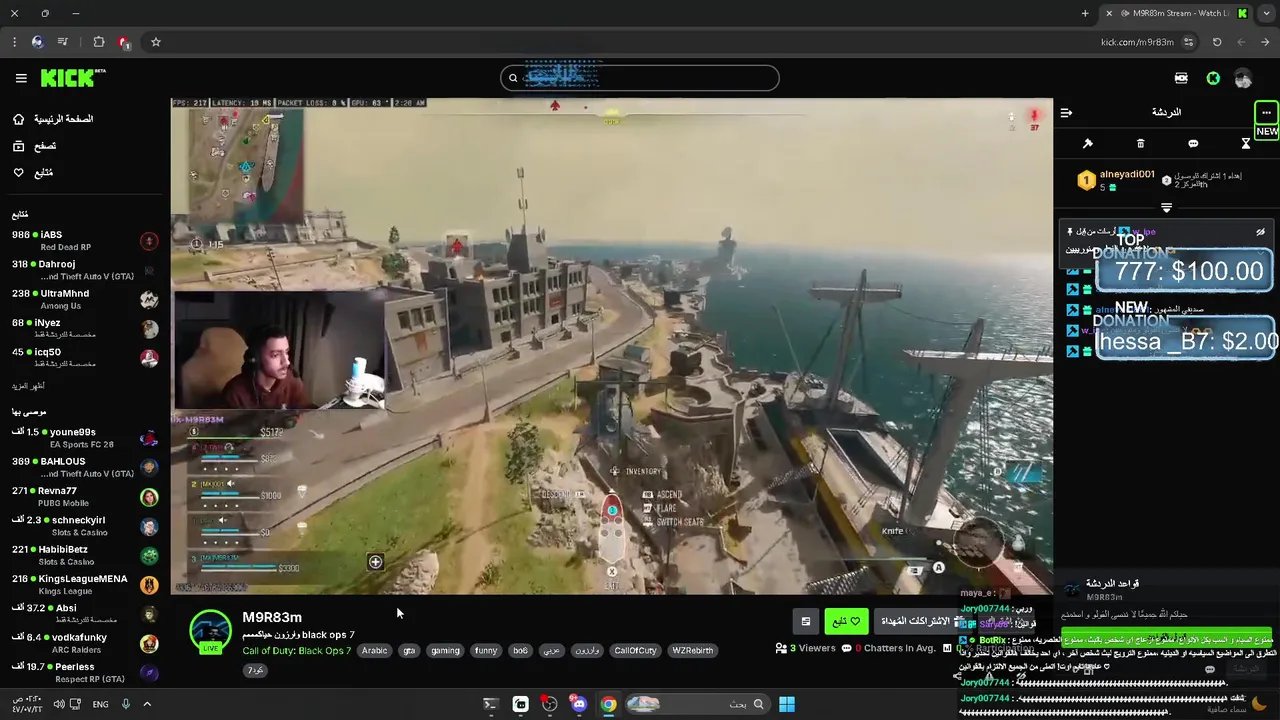Click the green follow heart button

(x=846, y=621)
